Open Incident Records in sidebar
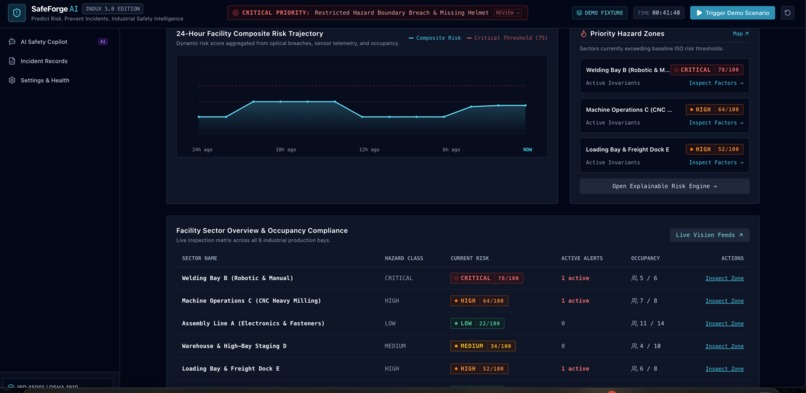Viewport: 806px width, 393px height. click(x=59, y=61)
